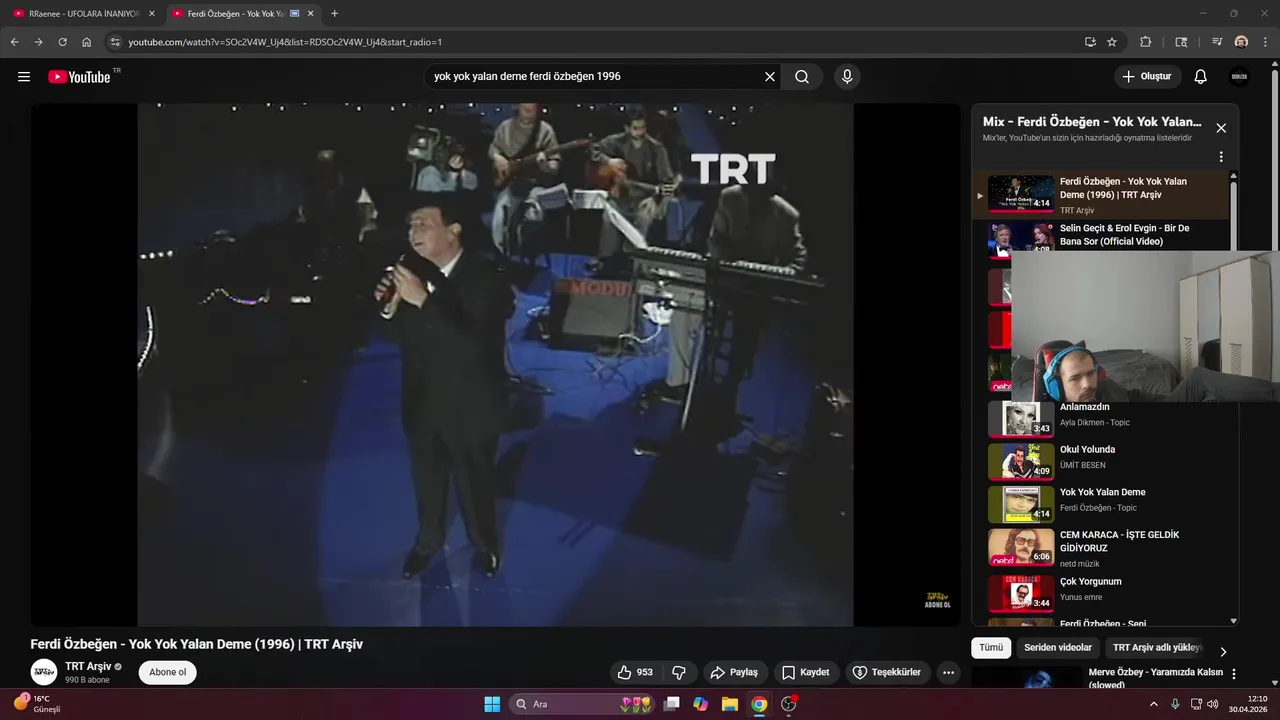Bookmark this page with the star
Image resolution: width=1280 pixels, height=720 pixels.
click(1112, 42)
